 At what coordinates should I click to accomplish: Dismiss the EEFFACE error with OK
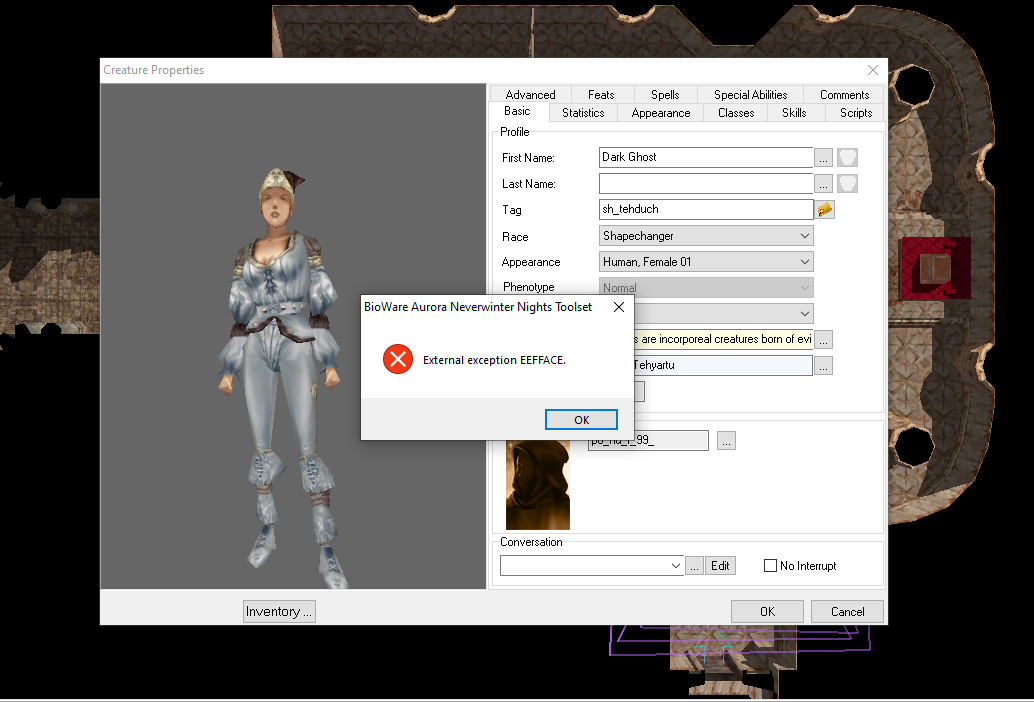581,419
